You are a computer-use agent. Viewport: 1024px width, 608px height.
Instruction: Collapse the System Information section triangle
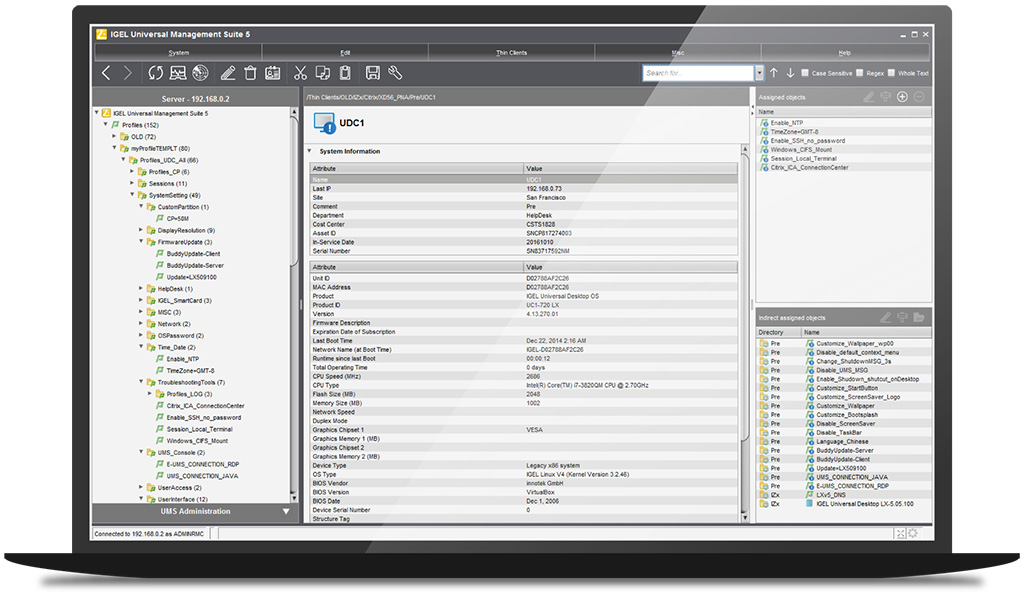pos(310,151)
